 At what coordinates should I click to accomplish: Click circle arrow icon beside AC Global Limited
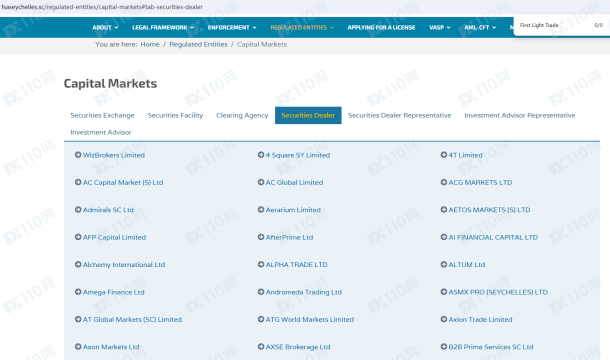pos(261,182)
